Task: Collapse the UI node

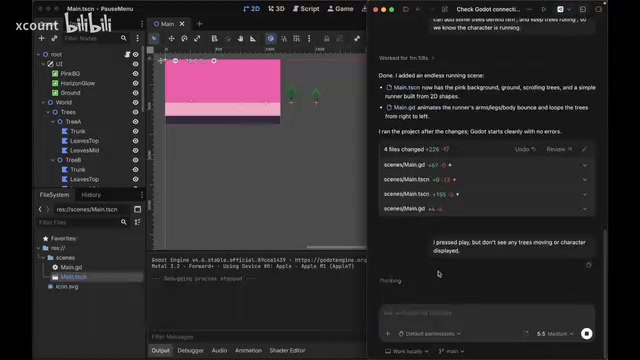Action: pyautogui.click(x=43, y=64)
